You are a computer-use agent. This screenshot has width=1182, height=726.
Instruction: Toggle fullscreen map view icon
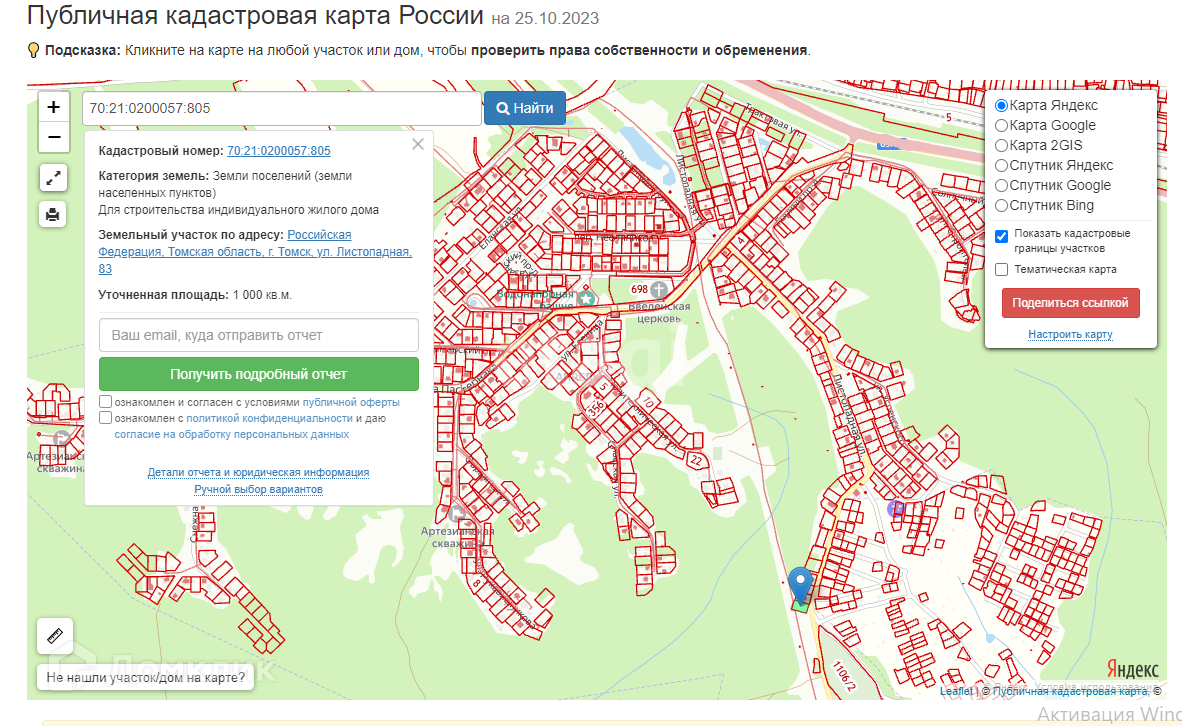54,179
